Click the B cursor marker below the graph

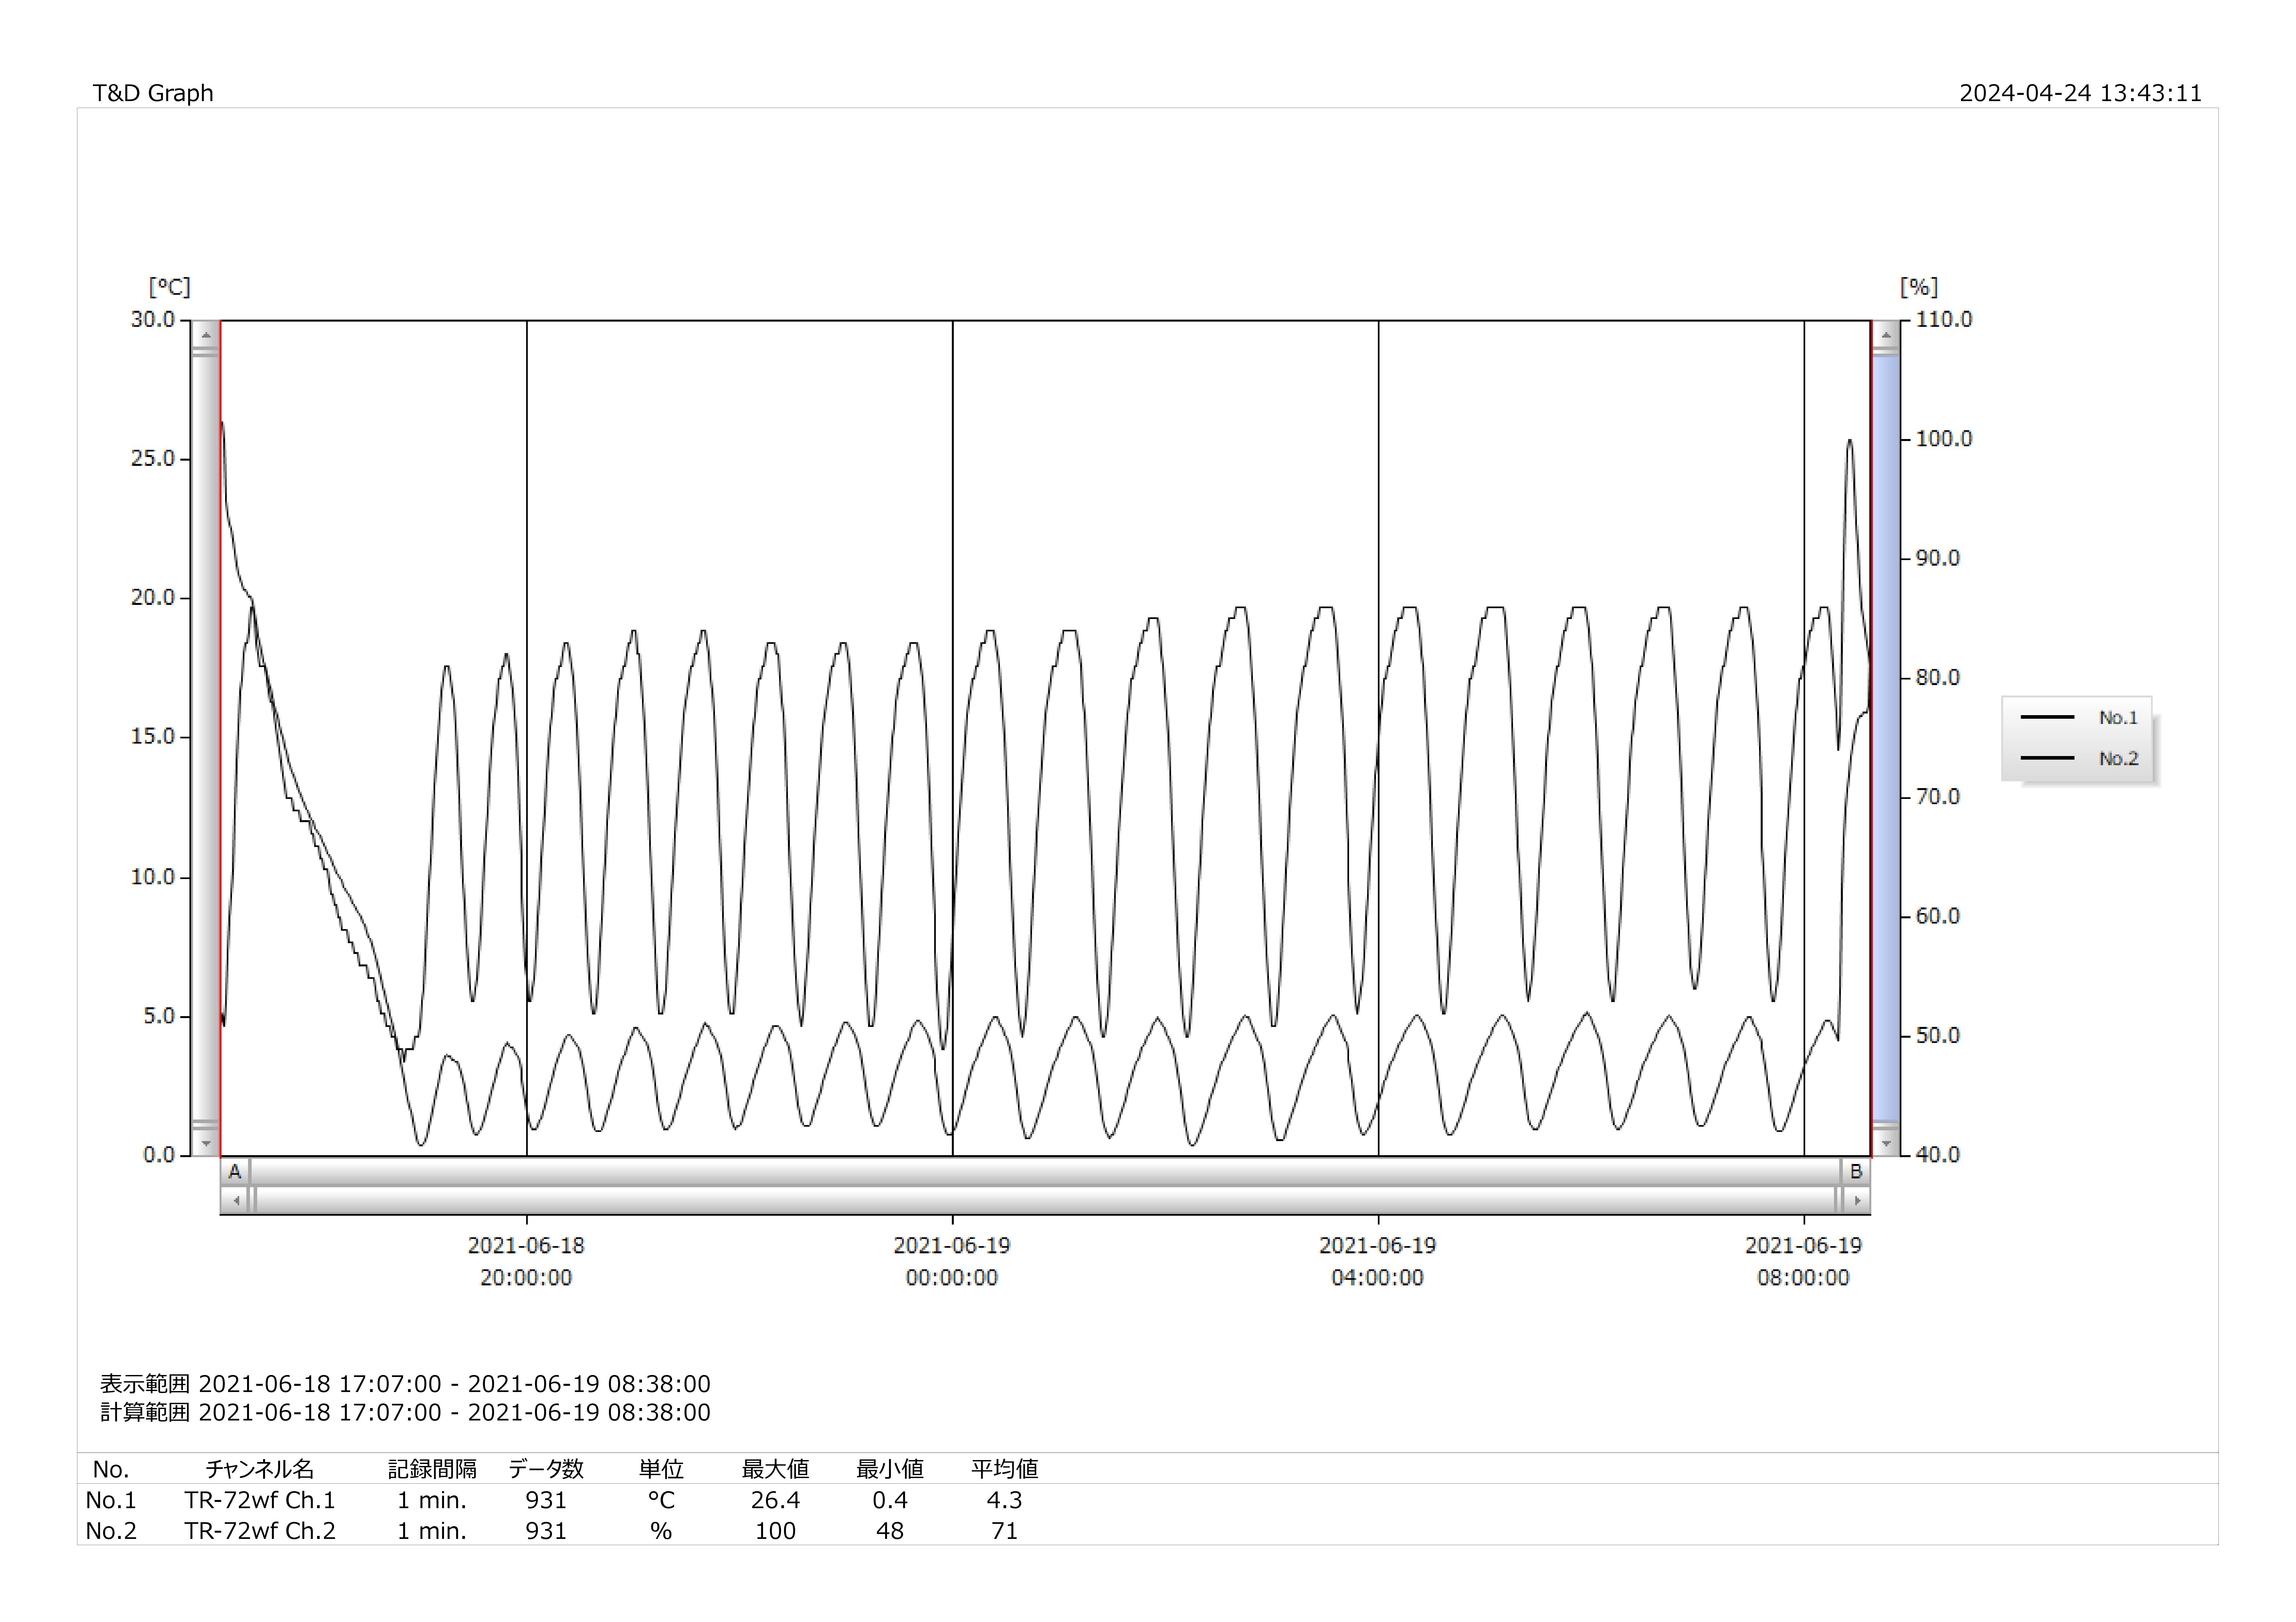pos(1856,1172)
